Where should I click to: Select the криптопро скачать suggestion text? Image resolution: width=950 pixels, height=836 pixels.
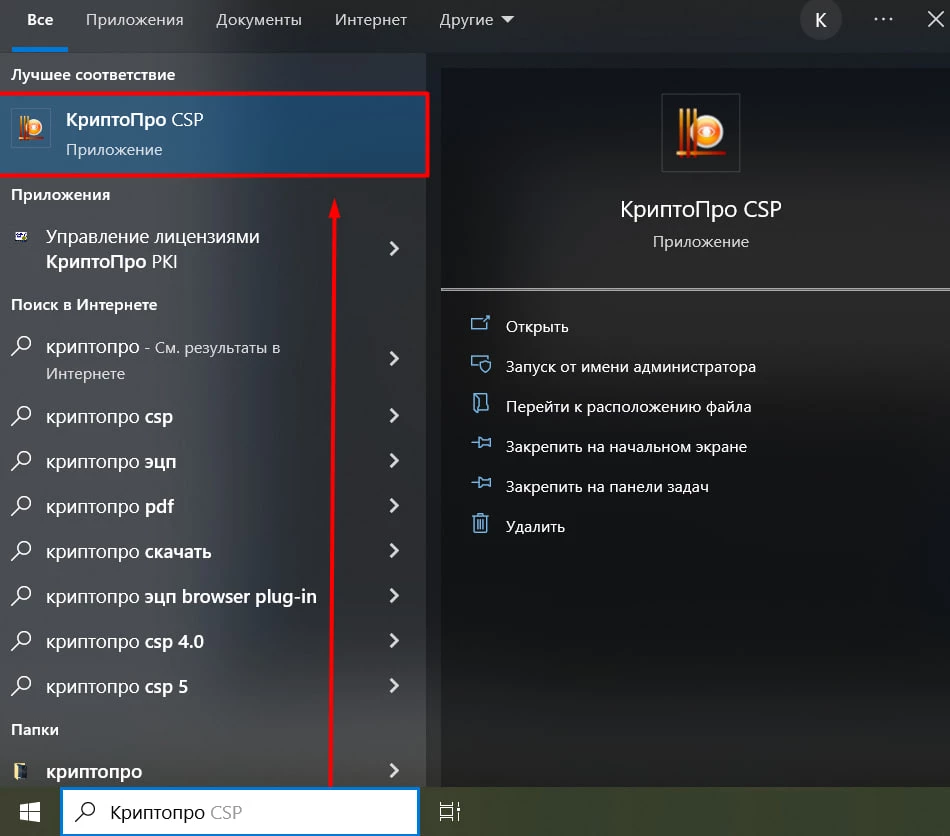point(128,552)
